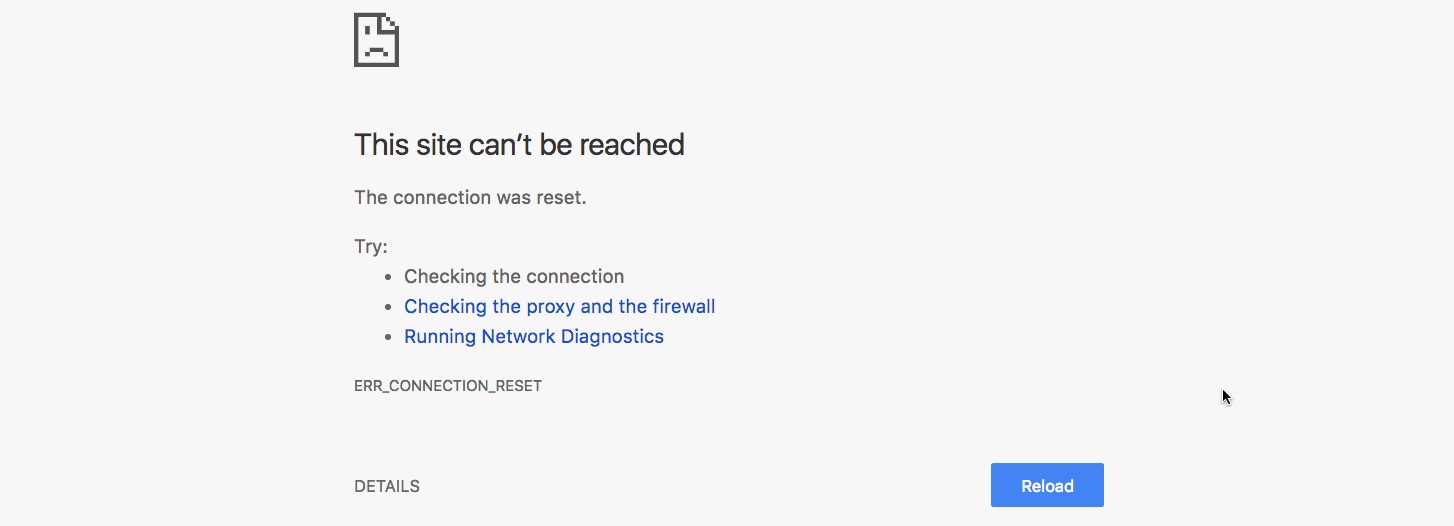Click the word proxy in the suggestion link
Viewport: 1454px width, 526px height.
(552, 308)
